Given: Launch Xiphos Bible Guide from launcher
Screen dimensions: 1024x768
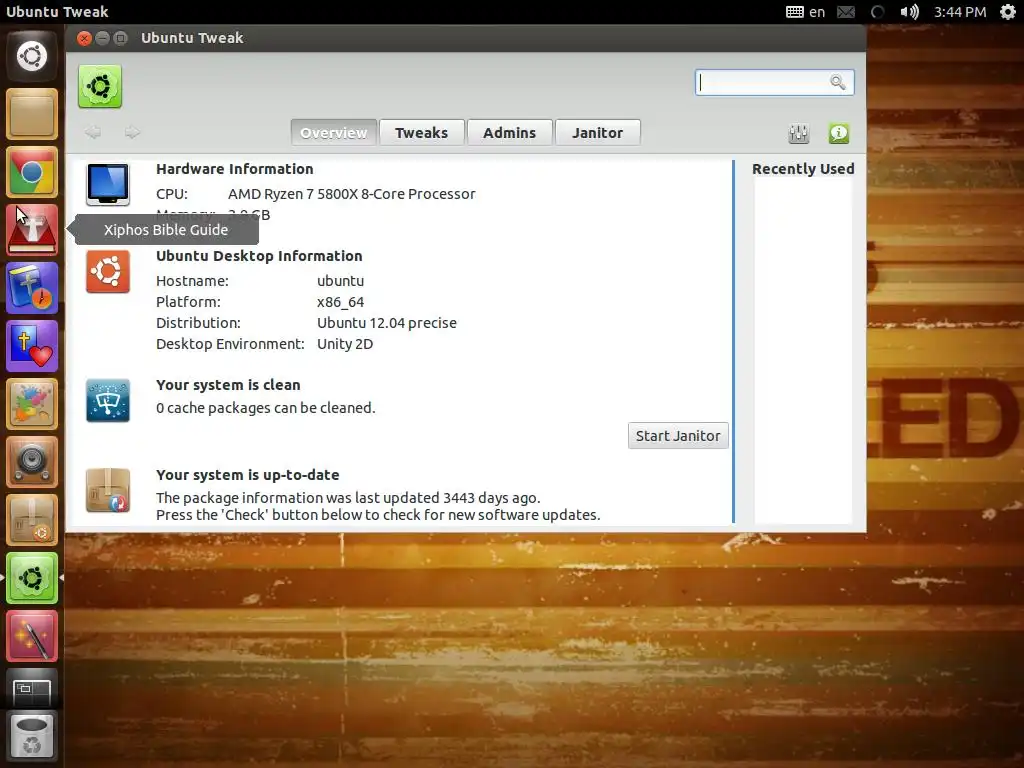Looking at the screenshot, I should [x=32, y=231].
